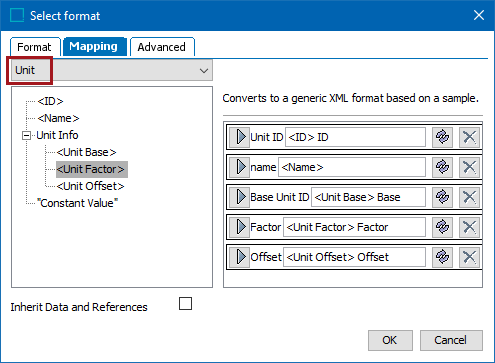Viewport: 495px width, 363px height.
Task: Select "Constant Value" tree item
Action: 77,203
